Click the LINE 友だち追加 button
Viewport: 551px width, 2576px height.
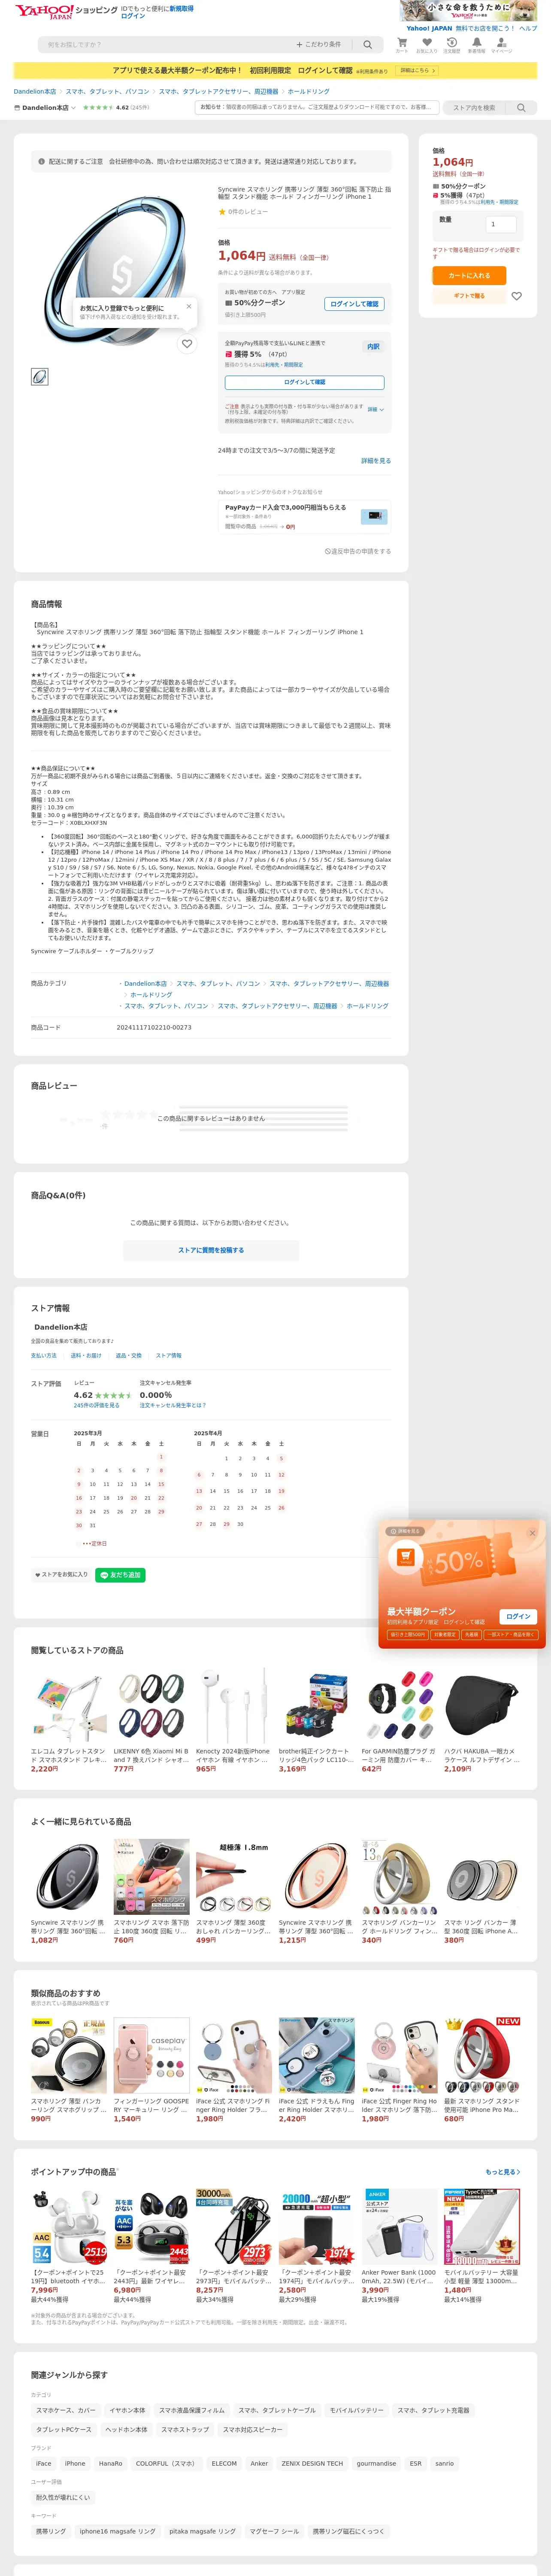121,1575
